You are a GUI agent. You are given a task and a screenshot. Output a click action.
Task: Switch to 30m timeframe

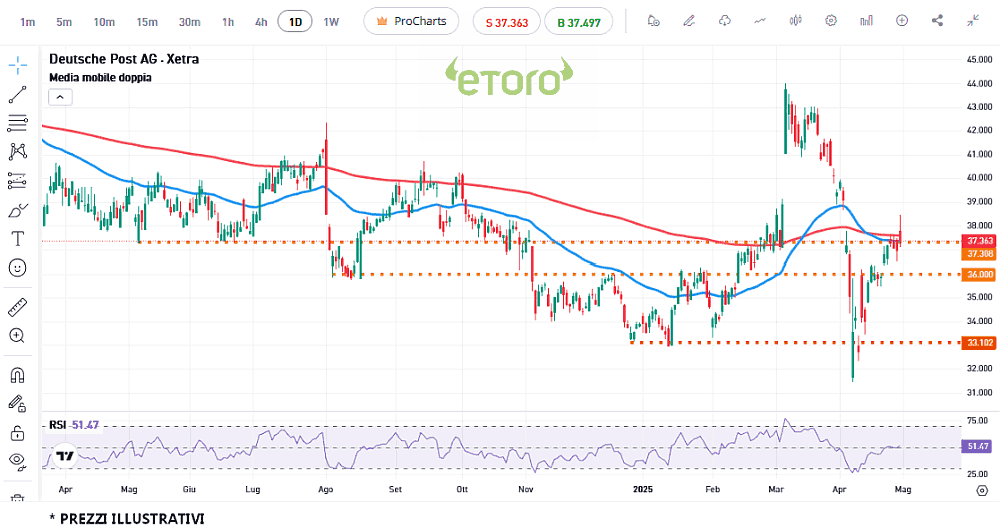click(x=189, y=22)
